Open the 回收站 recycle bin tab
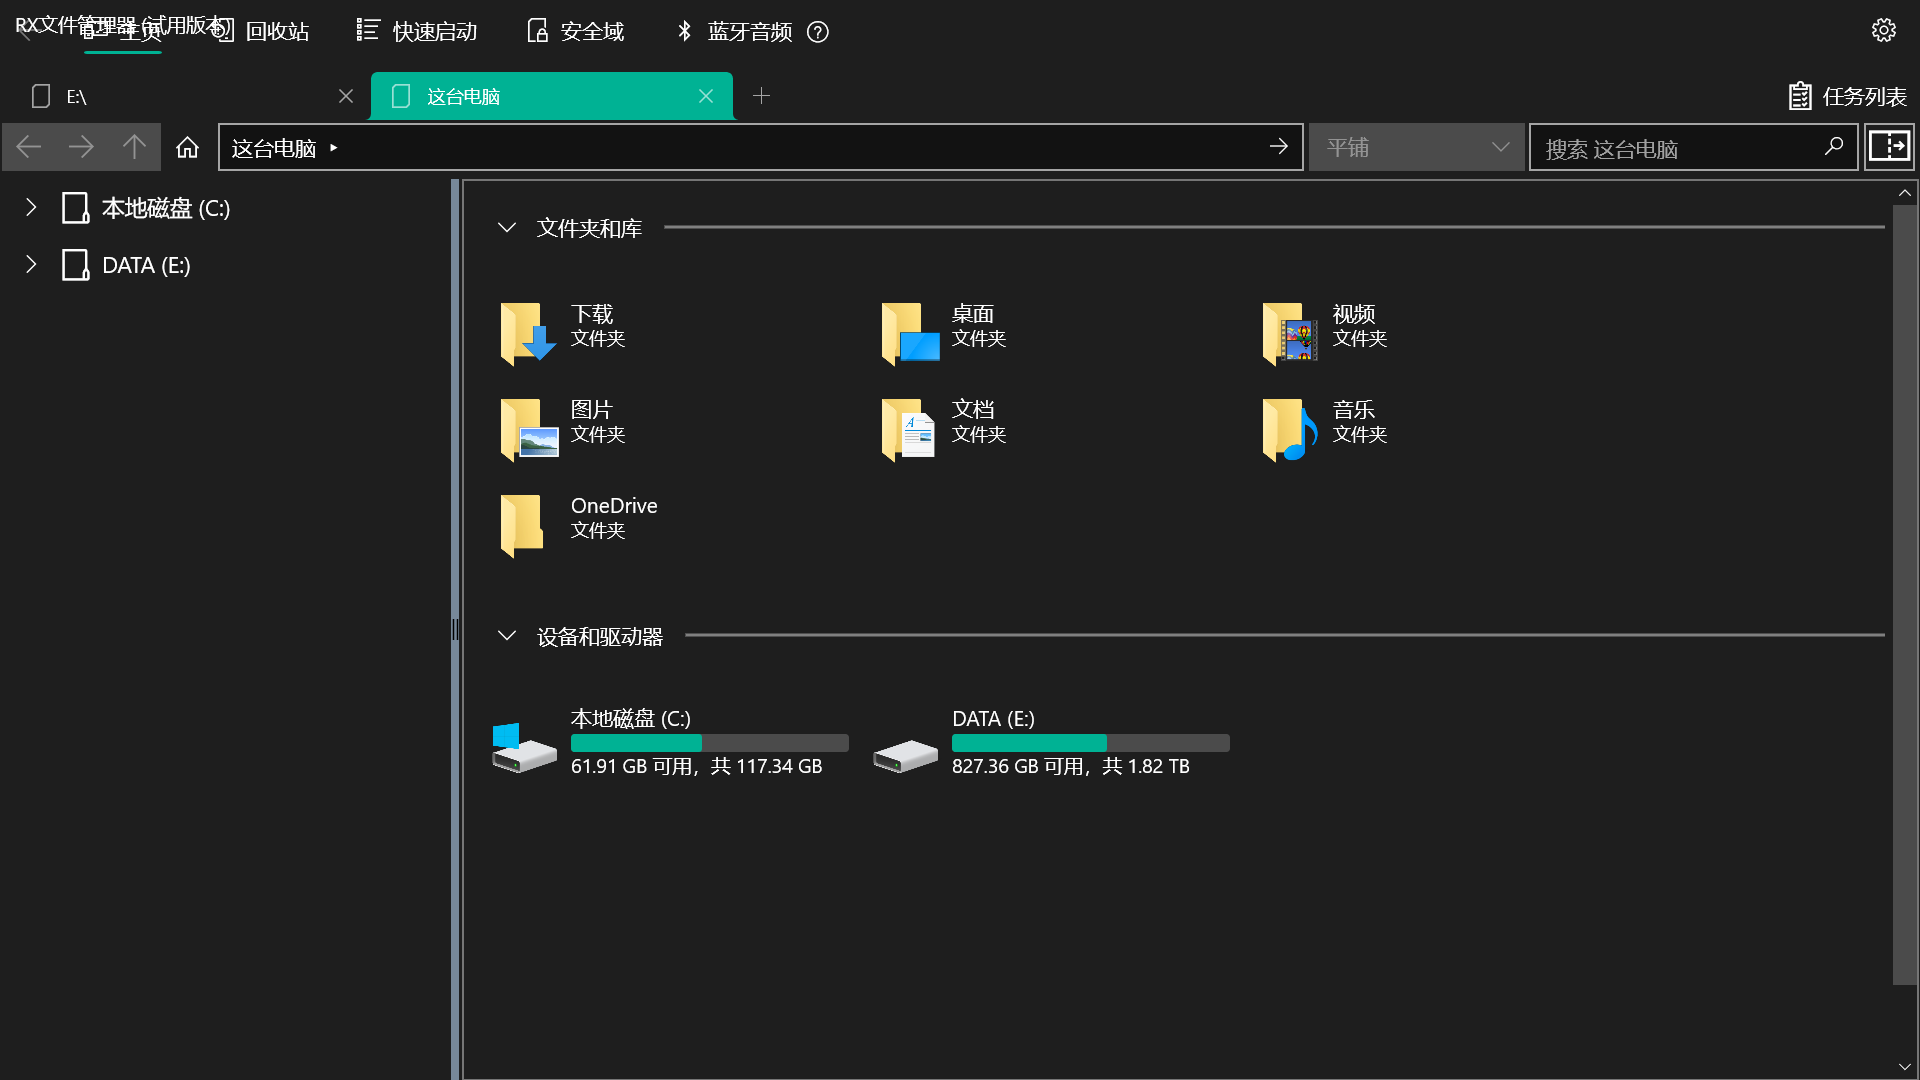The width and height of the screenshot is (1920, 1080). (x=263, y=31)
